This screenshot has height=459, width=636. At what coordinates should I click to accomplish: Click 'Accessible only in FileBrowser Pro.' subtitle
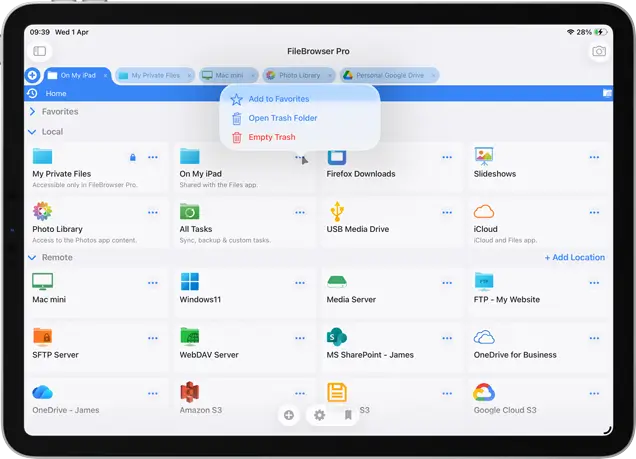[x=85, y=185]
